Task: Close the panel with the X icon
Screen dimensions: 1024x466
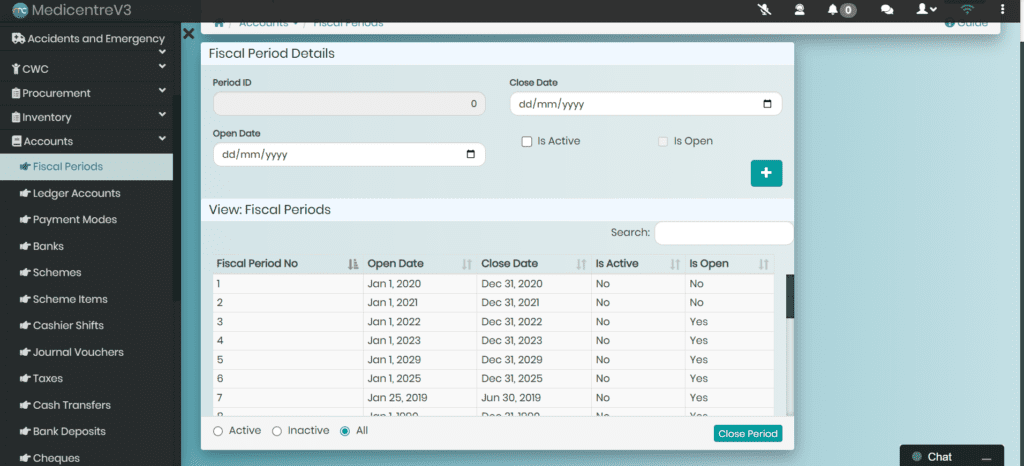Action: 188,34
